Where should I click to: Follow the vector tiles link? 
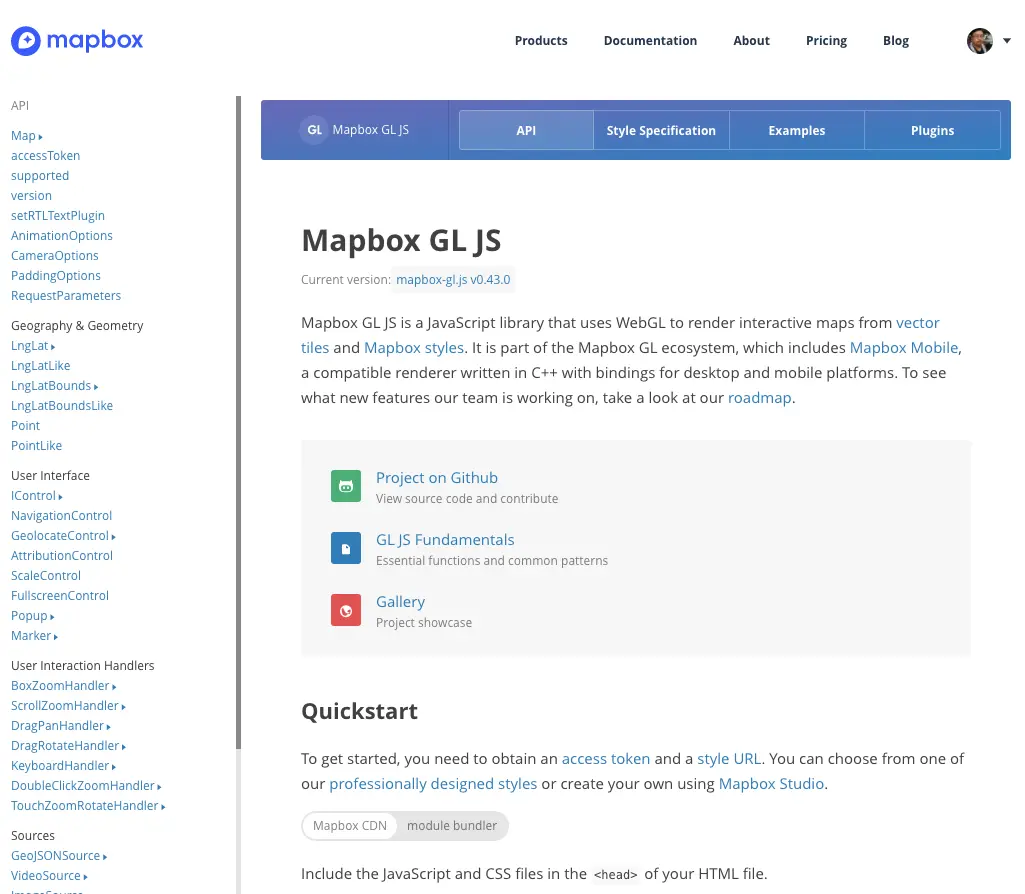click(917, 323)
